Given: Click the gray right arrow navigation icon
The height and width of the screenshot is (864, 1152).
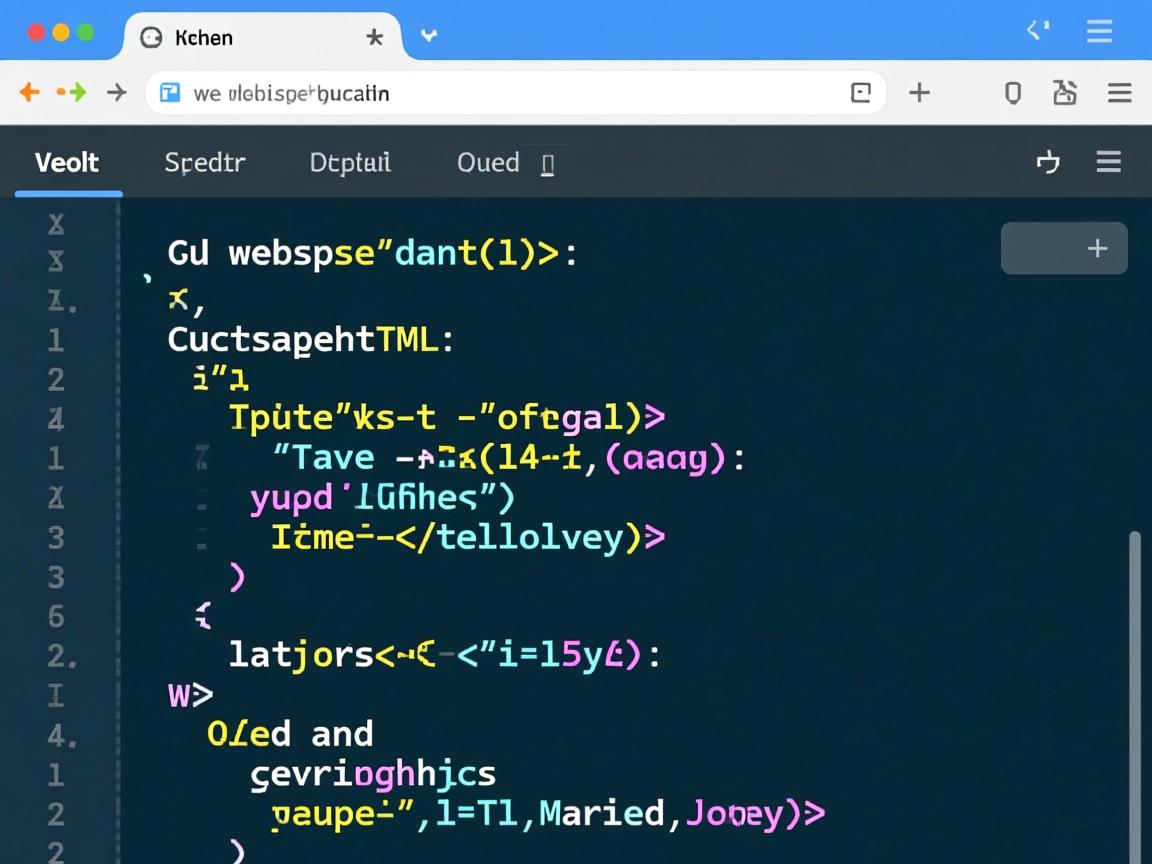Looking at the screenshot, I should pyautogui.click(x=117, y=93).
